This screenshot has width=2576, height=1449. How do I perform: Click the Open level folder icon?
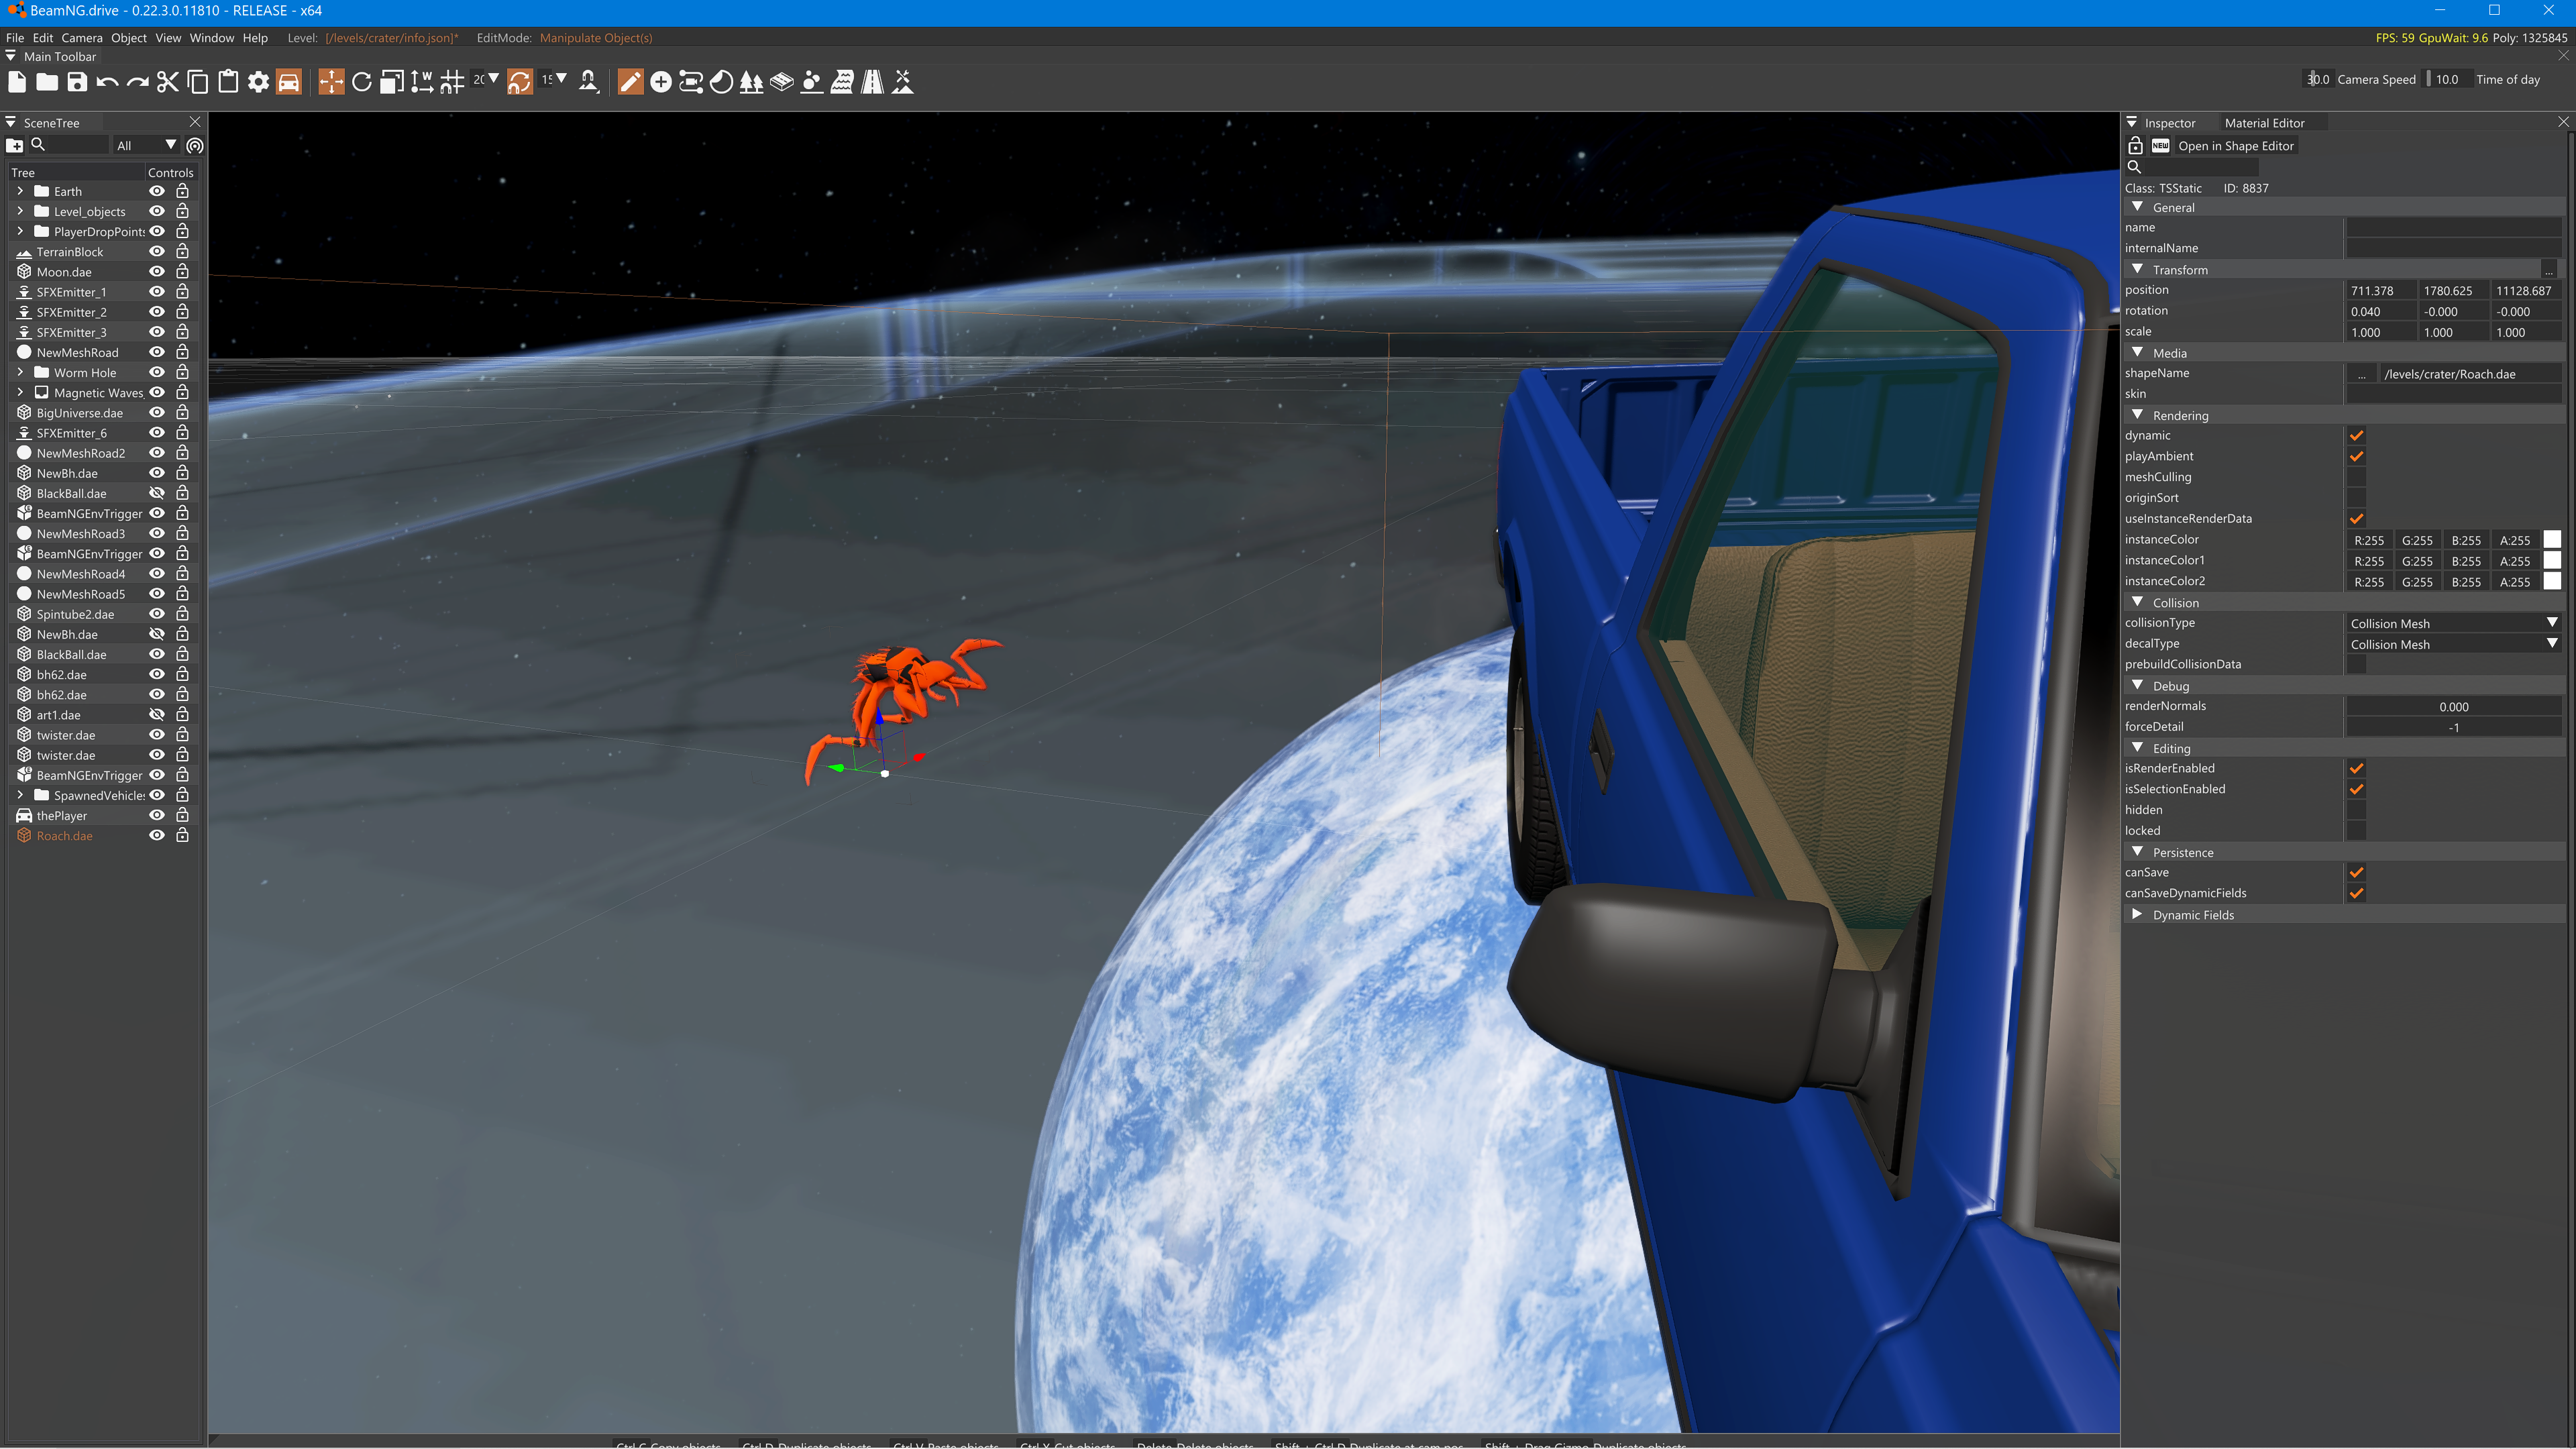click(x=47, y=82)
